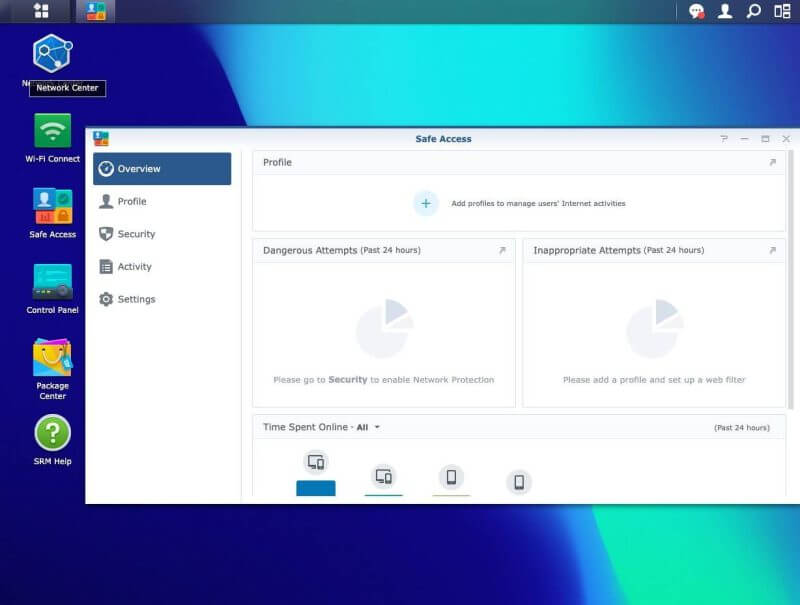Click 'Add profiles to manage users' text
The height and width of the screenshot is (605, 800).
[x=538, y=204]
